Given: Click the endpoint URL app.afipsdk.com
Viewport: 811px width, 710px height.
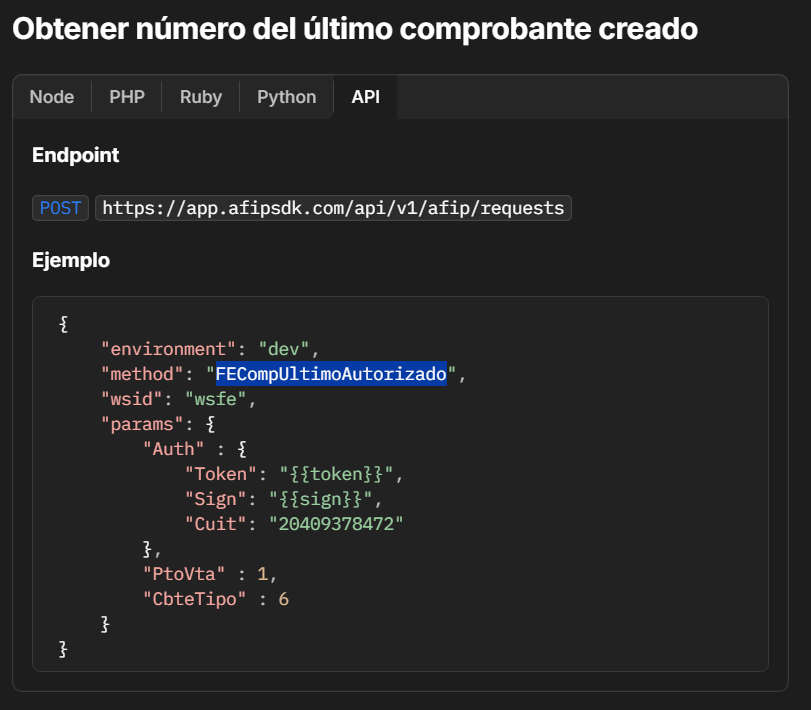Looking at the screenshot, I should (x=333, y=208).
